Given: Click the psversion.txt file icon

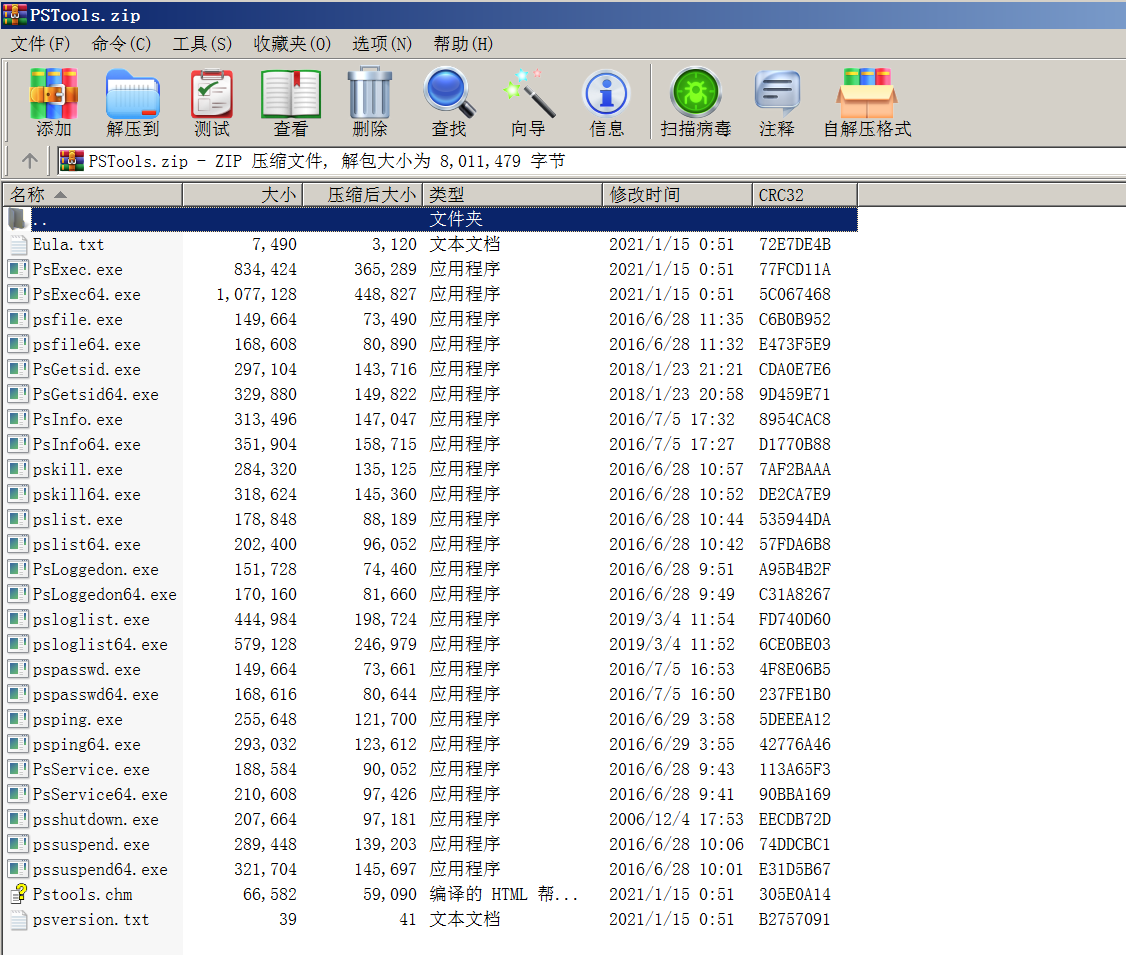Looking at the screenshot, I should tap(18, 919).
